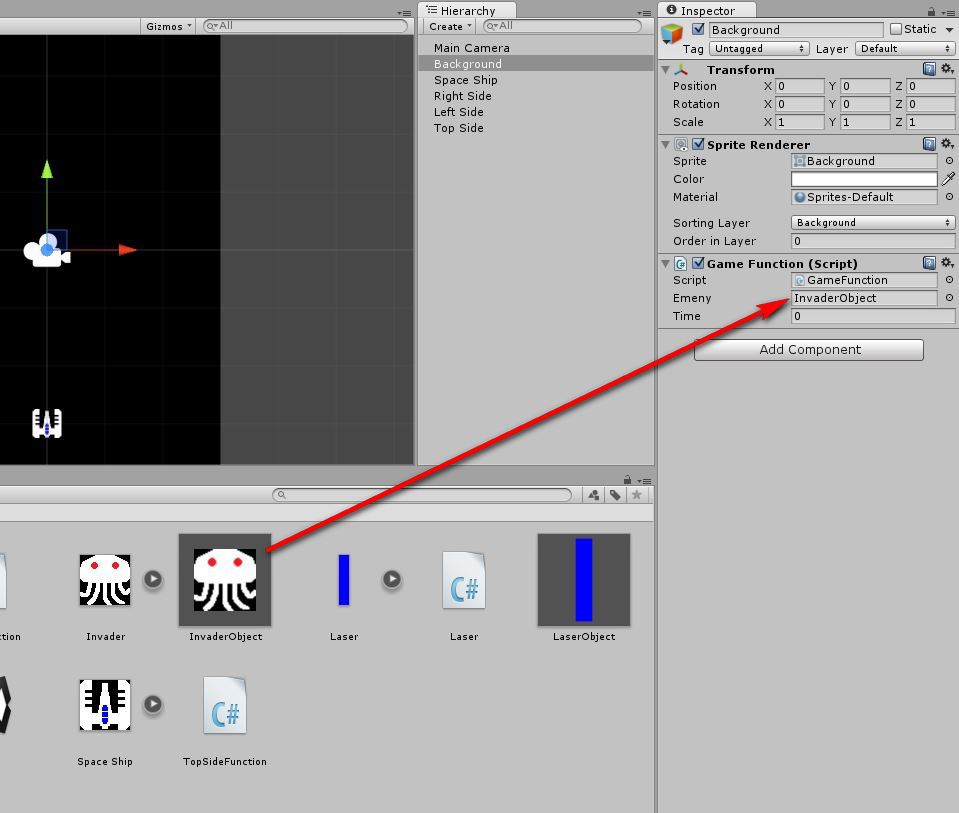Click the camera gizmo in Scene
Image resolution: width=959 pixels, height=813 pixels.
tap(46, 251)
